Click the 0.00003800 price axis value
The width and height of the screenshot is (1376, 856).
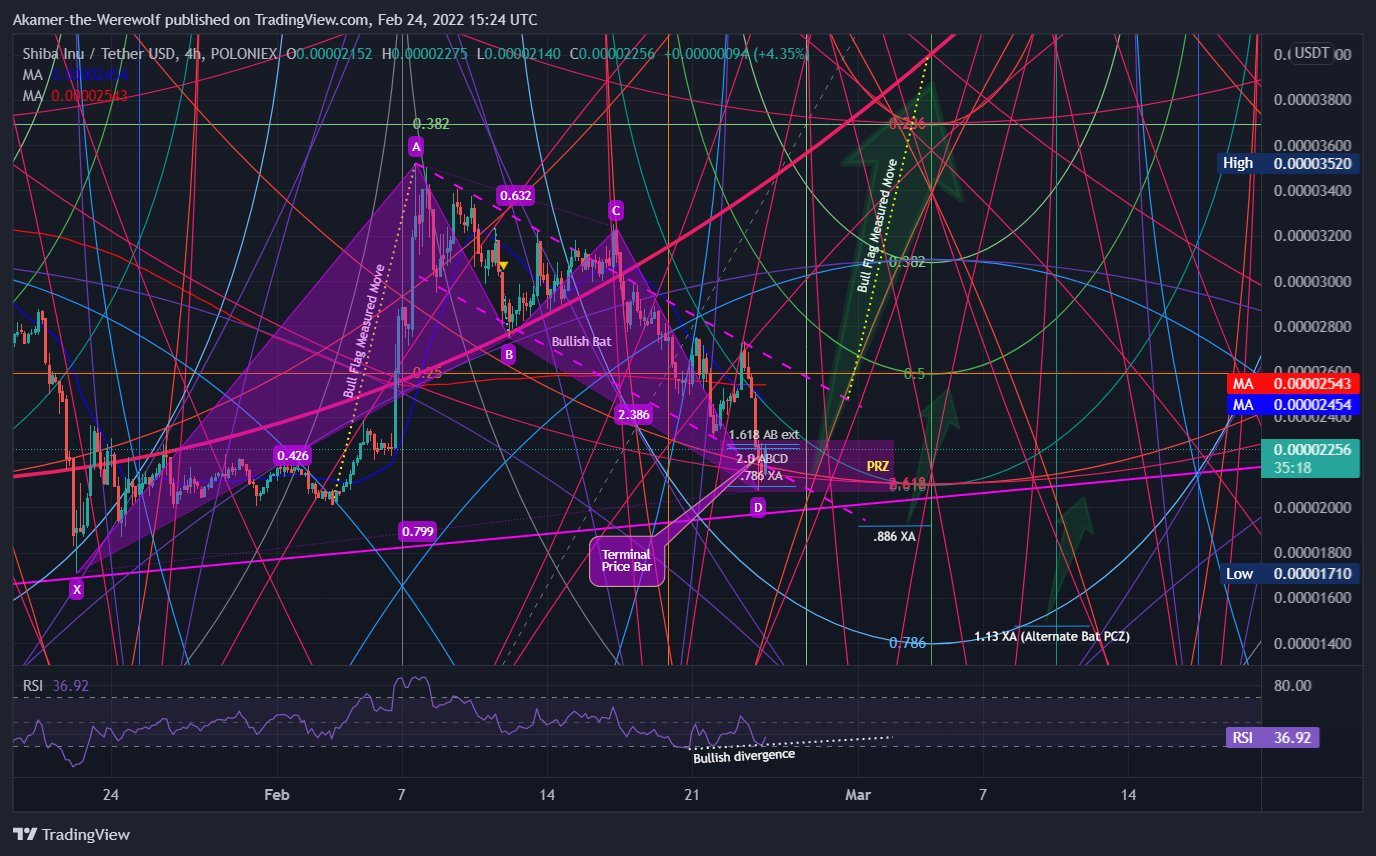pyautogui.click(x=1311, y=100)
